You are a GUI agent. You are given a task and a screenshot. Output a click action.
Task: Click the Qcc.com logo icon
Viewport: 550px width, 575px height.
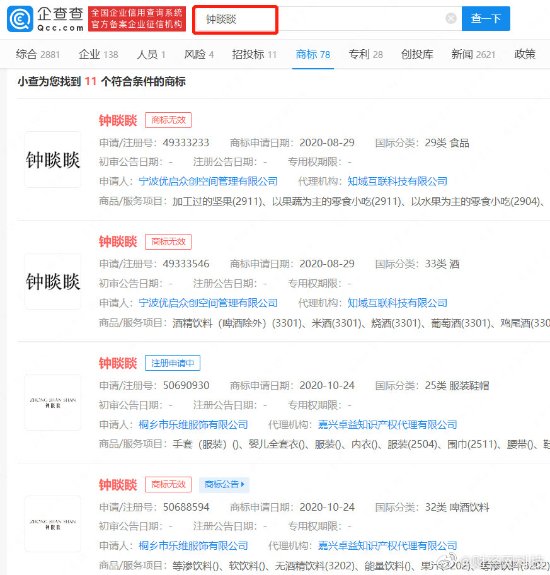[x=20, y=19]
